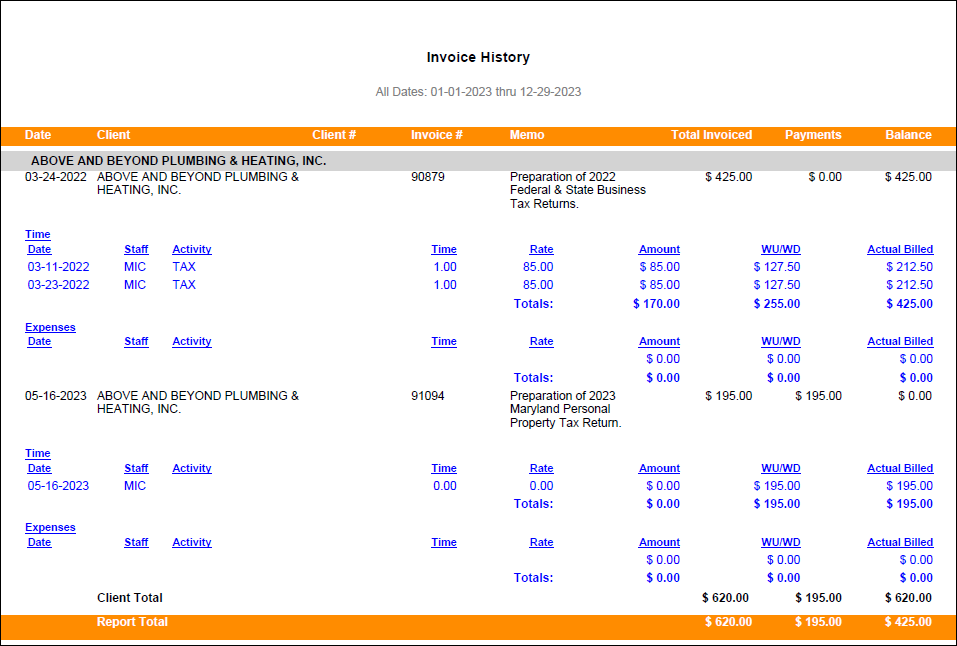This screenshot has width=957, height=646.
Task: Click the Client # column header
Action: pyautogui.click(x=334, y=135)
